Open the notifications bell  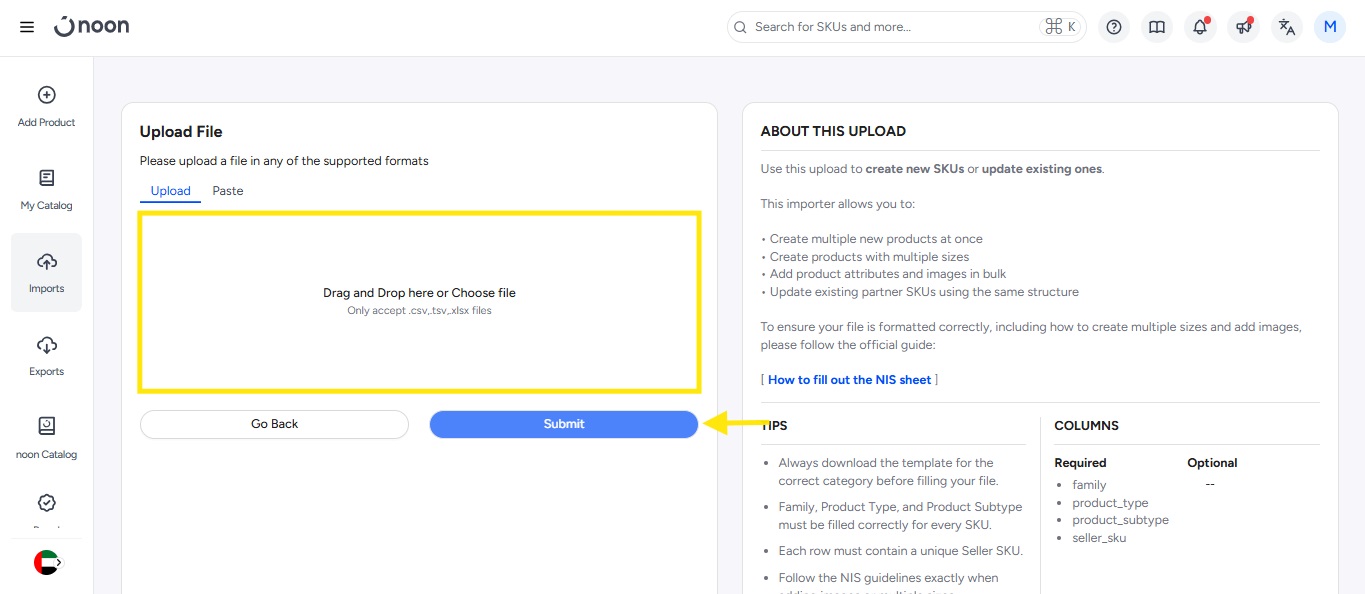(x=1200, y=27)
